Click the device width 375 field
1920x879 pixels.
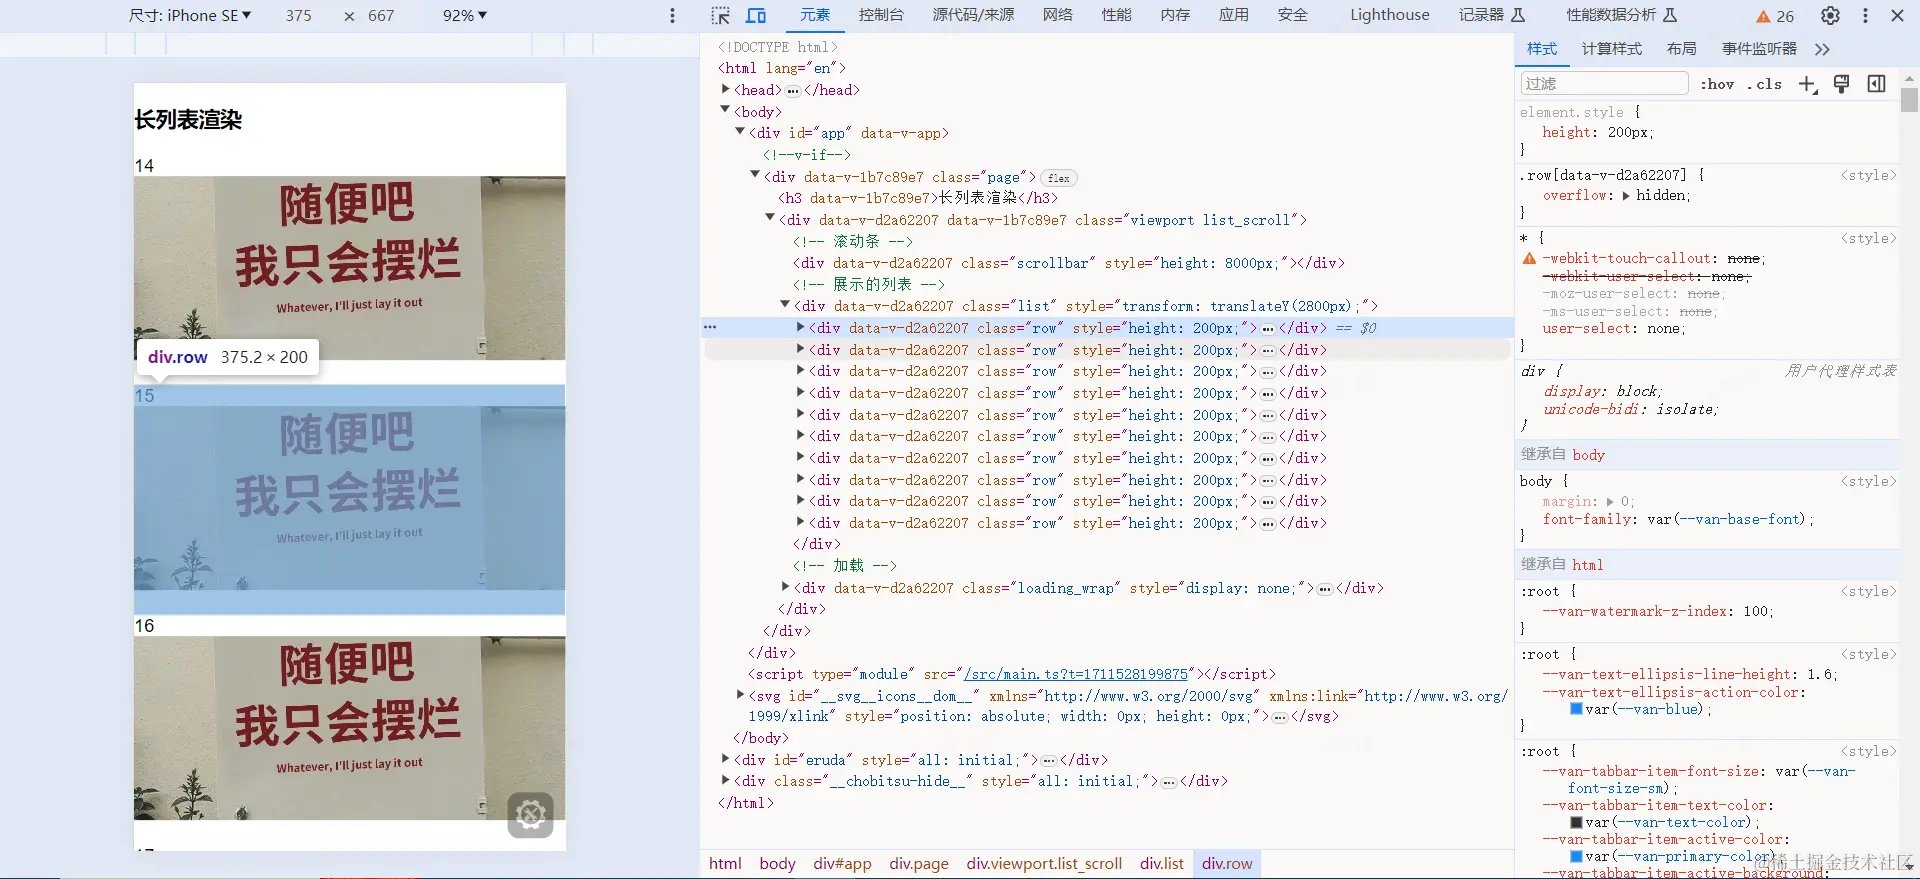coord(299,16)
